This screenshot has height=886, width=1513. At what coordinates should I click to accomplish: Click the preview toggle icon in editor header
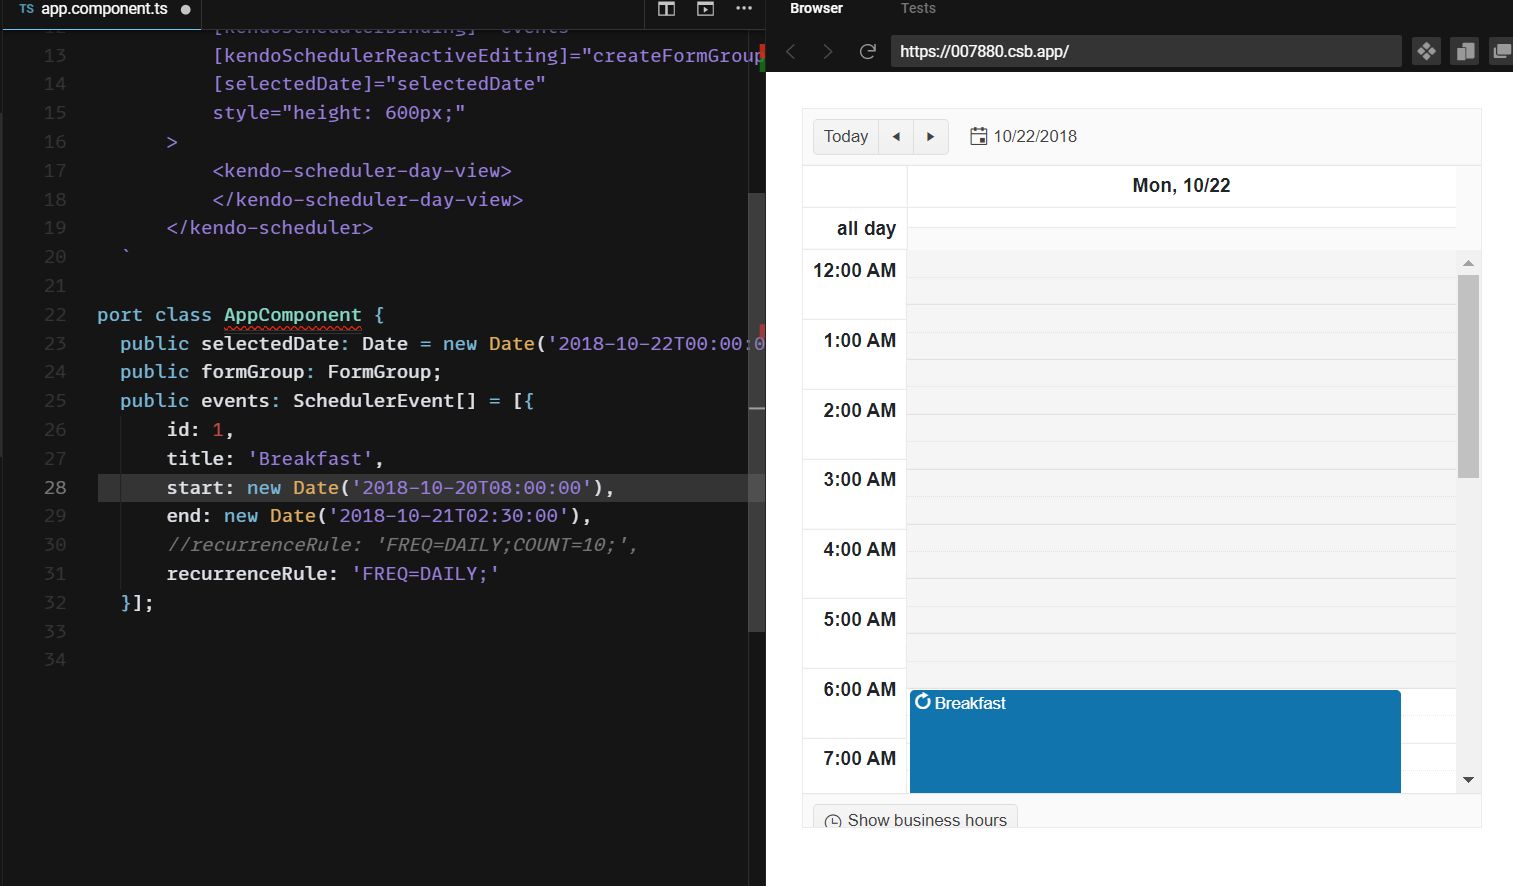point(705,9)
